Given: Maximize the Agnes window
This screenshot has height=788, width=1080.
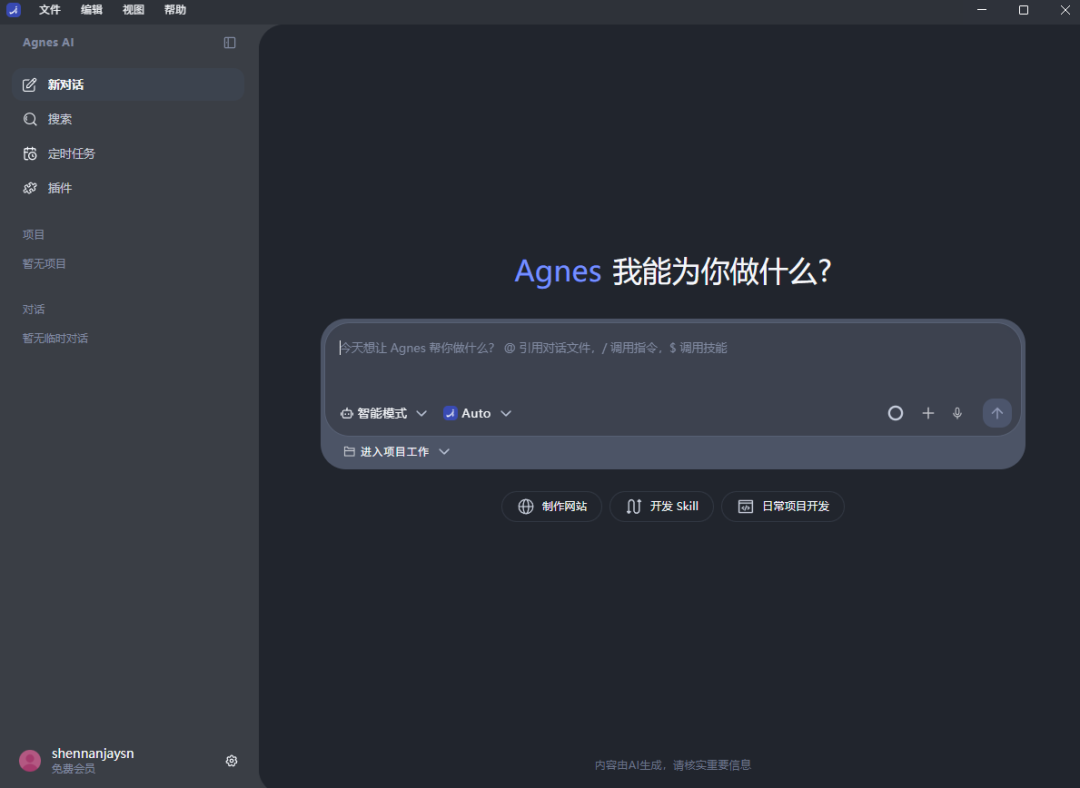Looking at the screenshot, I should coord(1024,10).
